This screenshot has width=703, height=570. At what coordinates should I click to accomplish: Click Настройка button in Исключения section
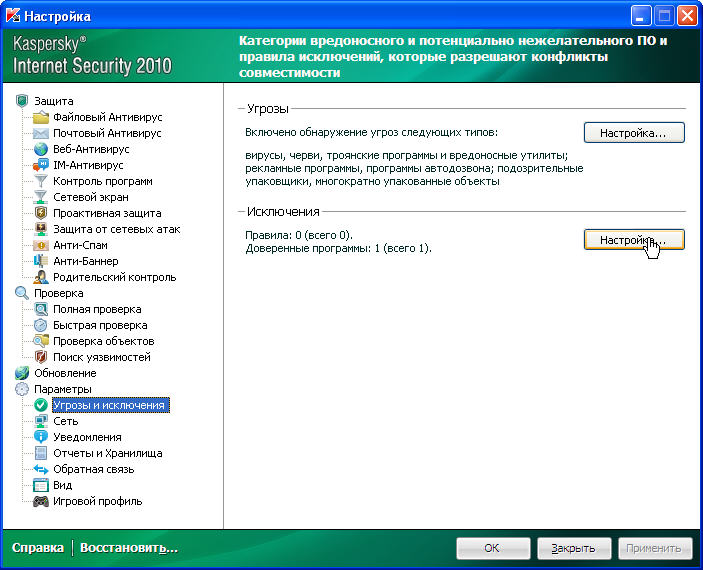[x=634, y=239]
